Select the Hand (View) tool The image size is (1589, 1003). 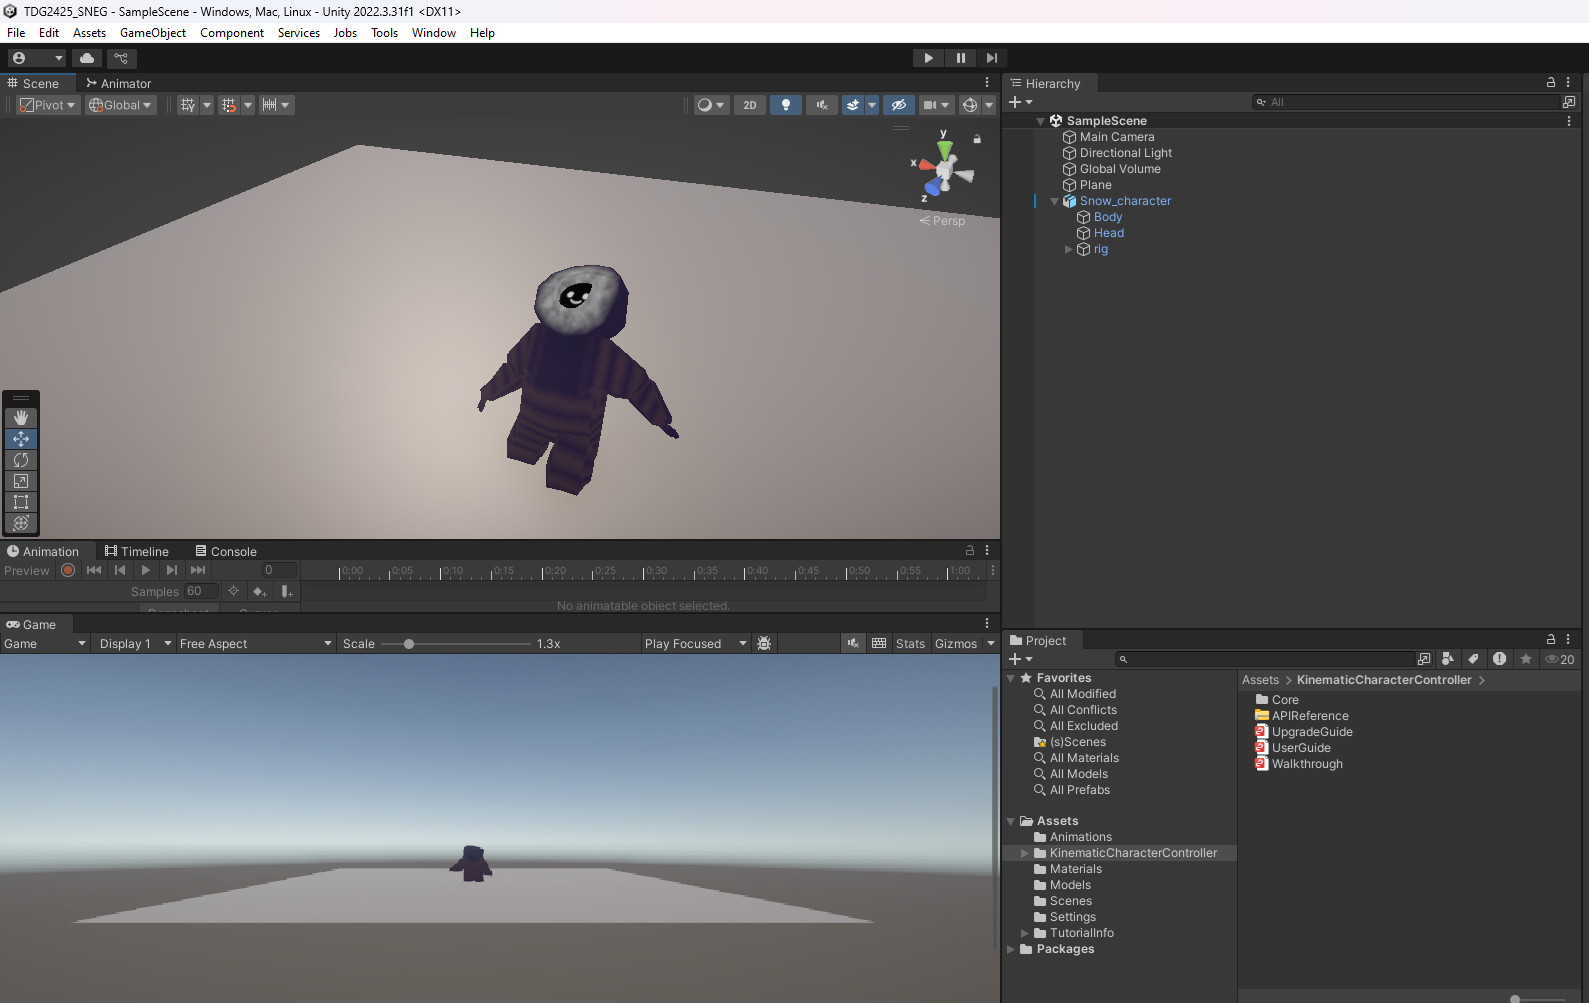coord(21,418)
